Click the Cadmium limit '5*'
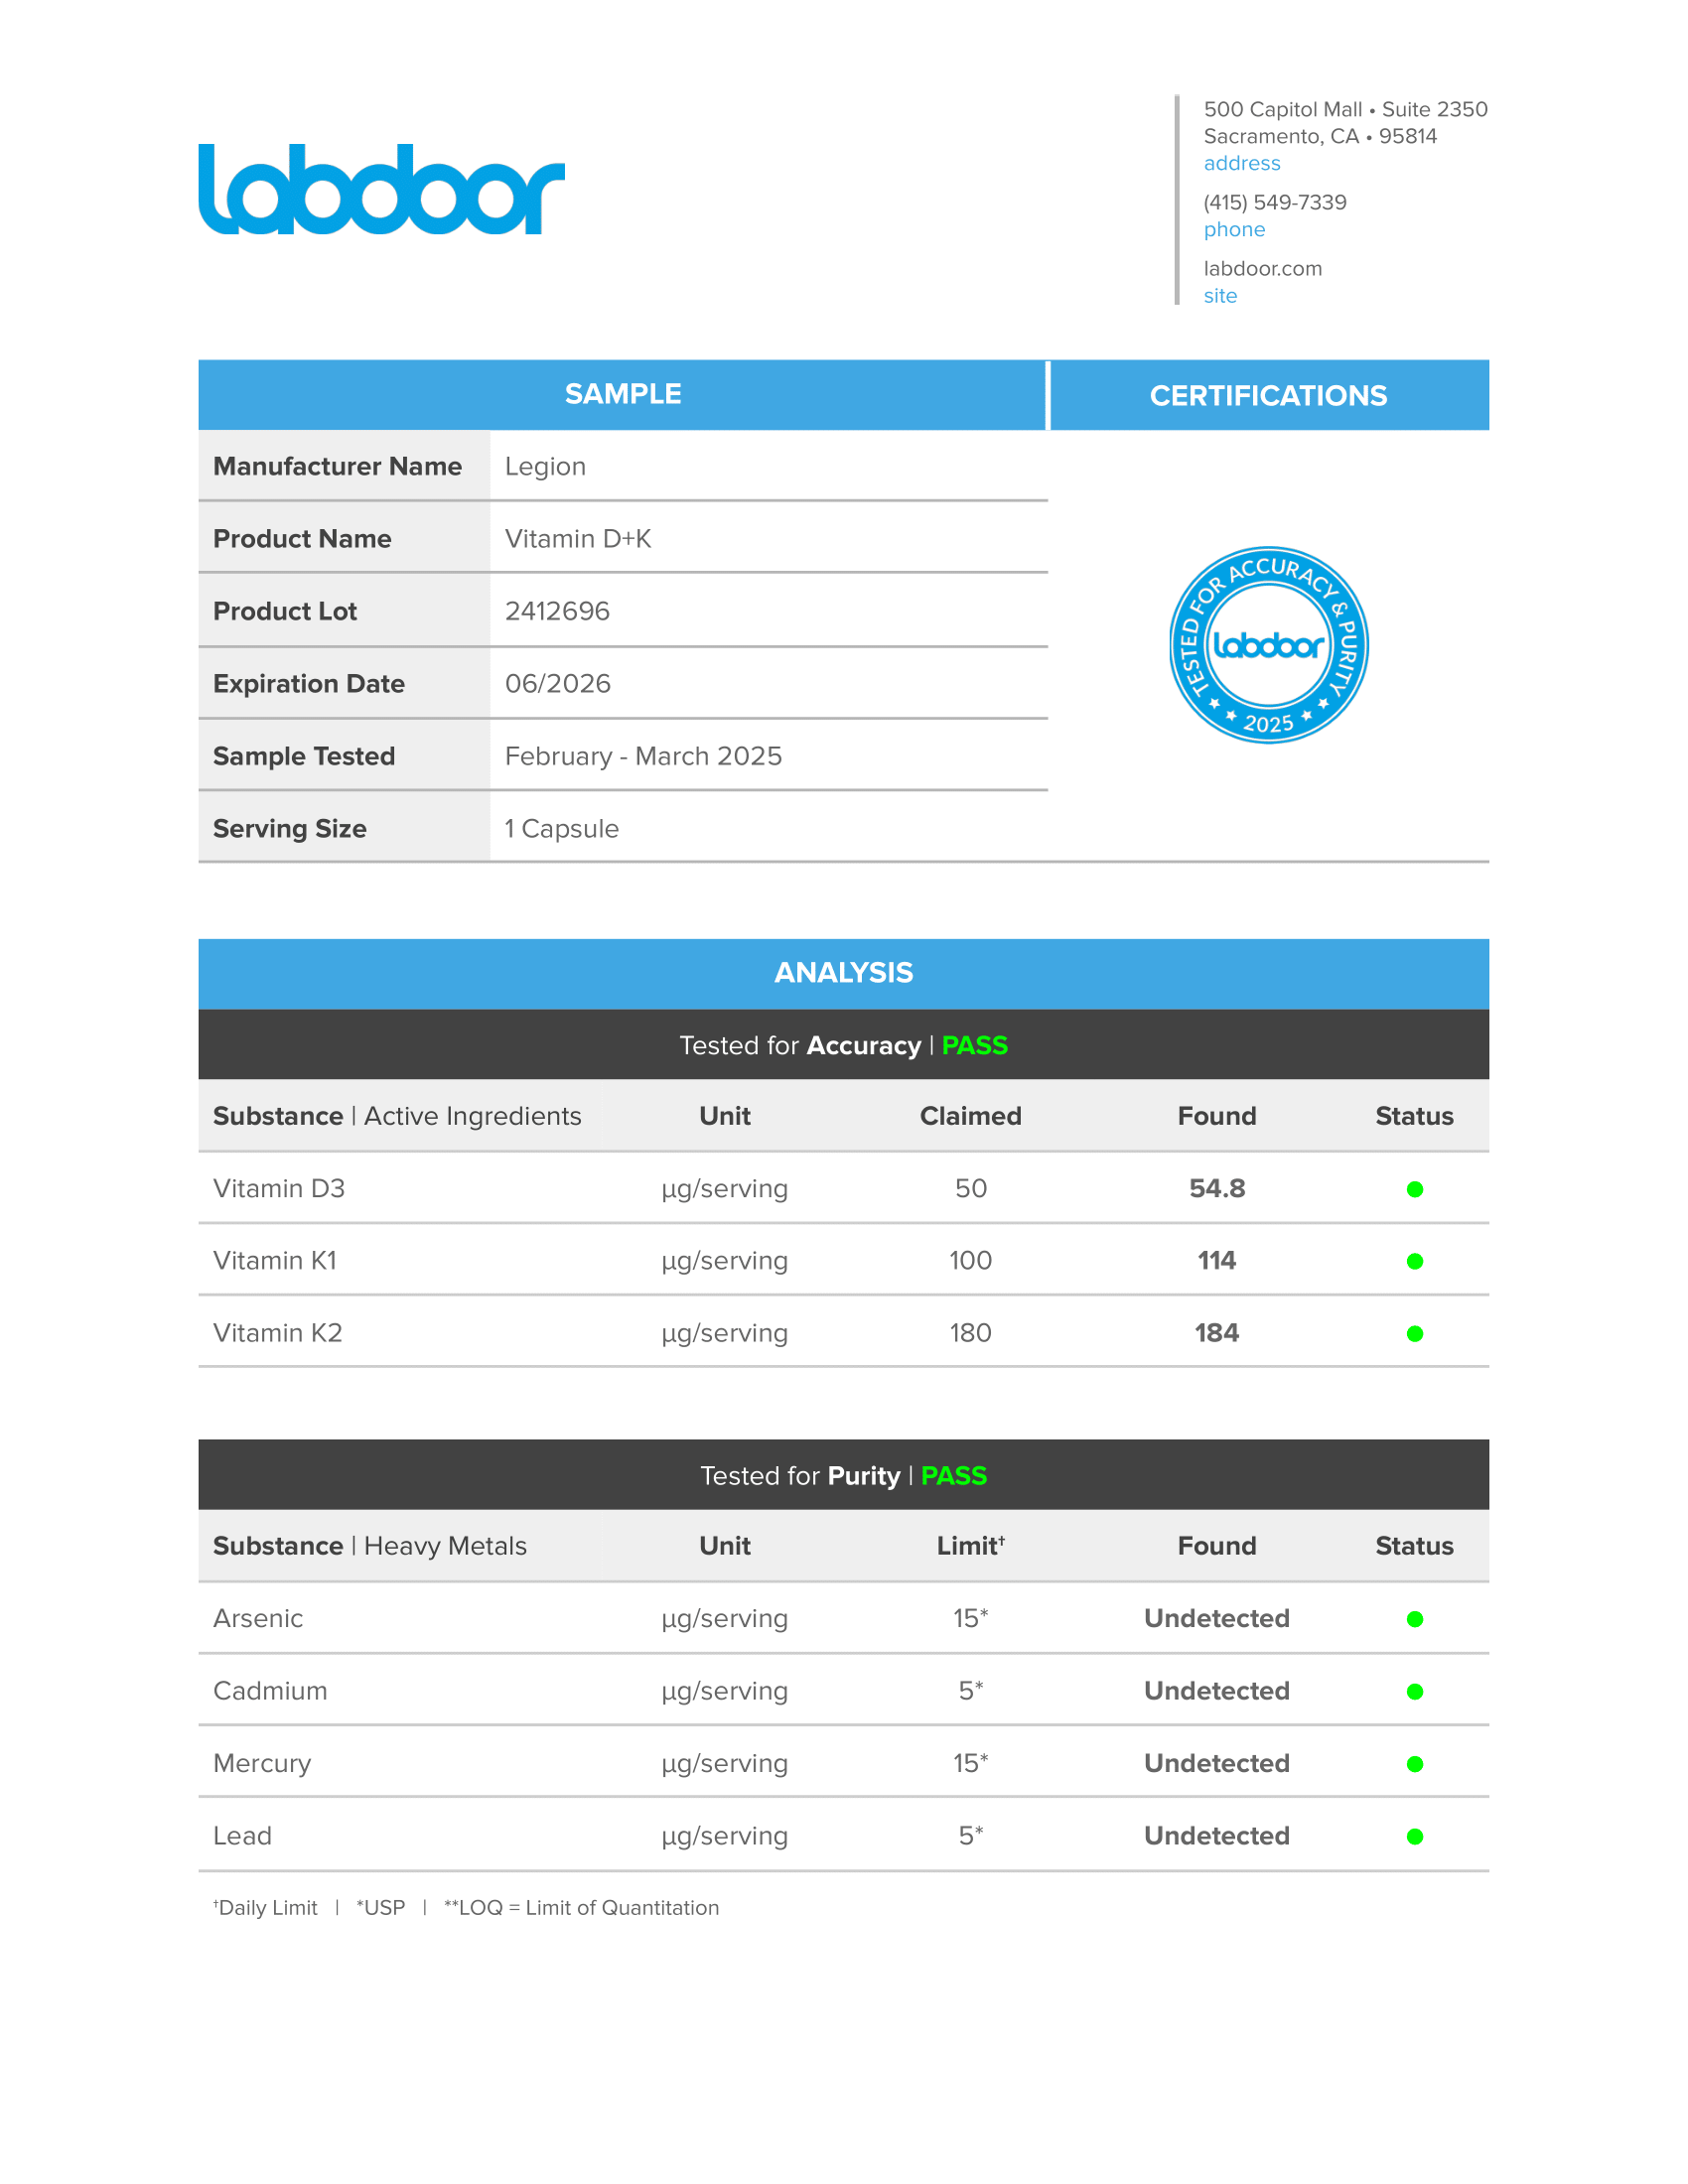Viewport: 1688px width, 2184px height. (970, 1692)
